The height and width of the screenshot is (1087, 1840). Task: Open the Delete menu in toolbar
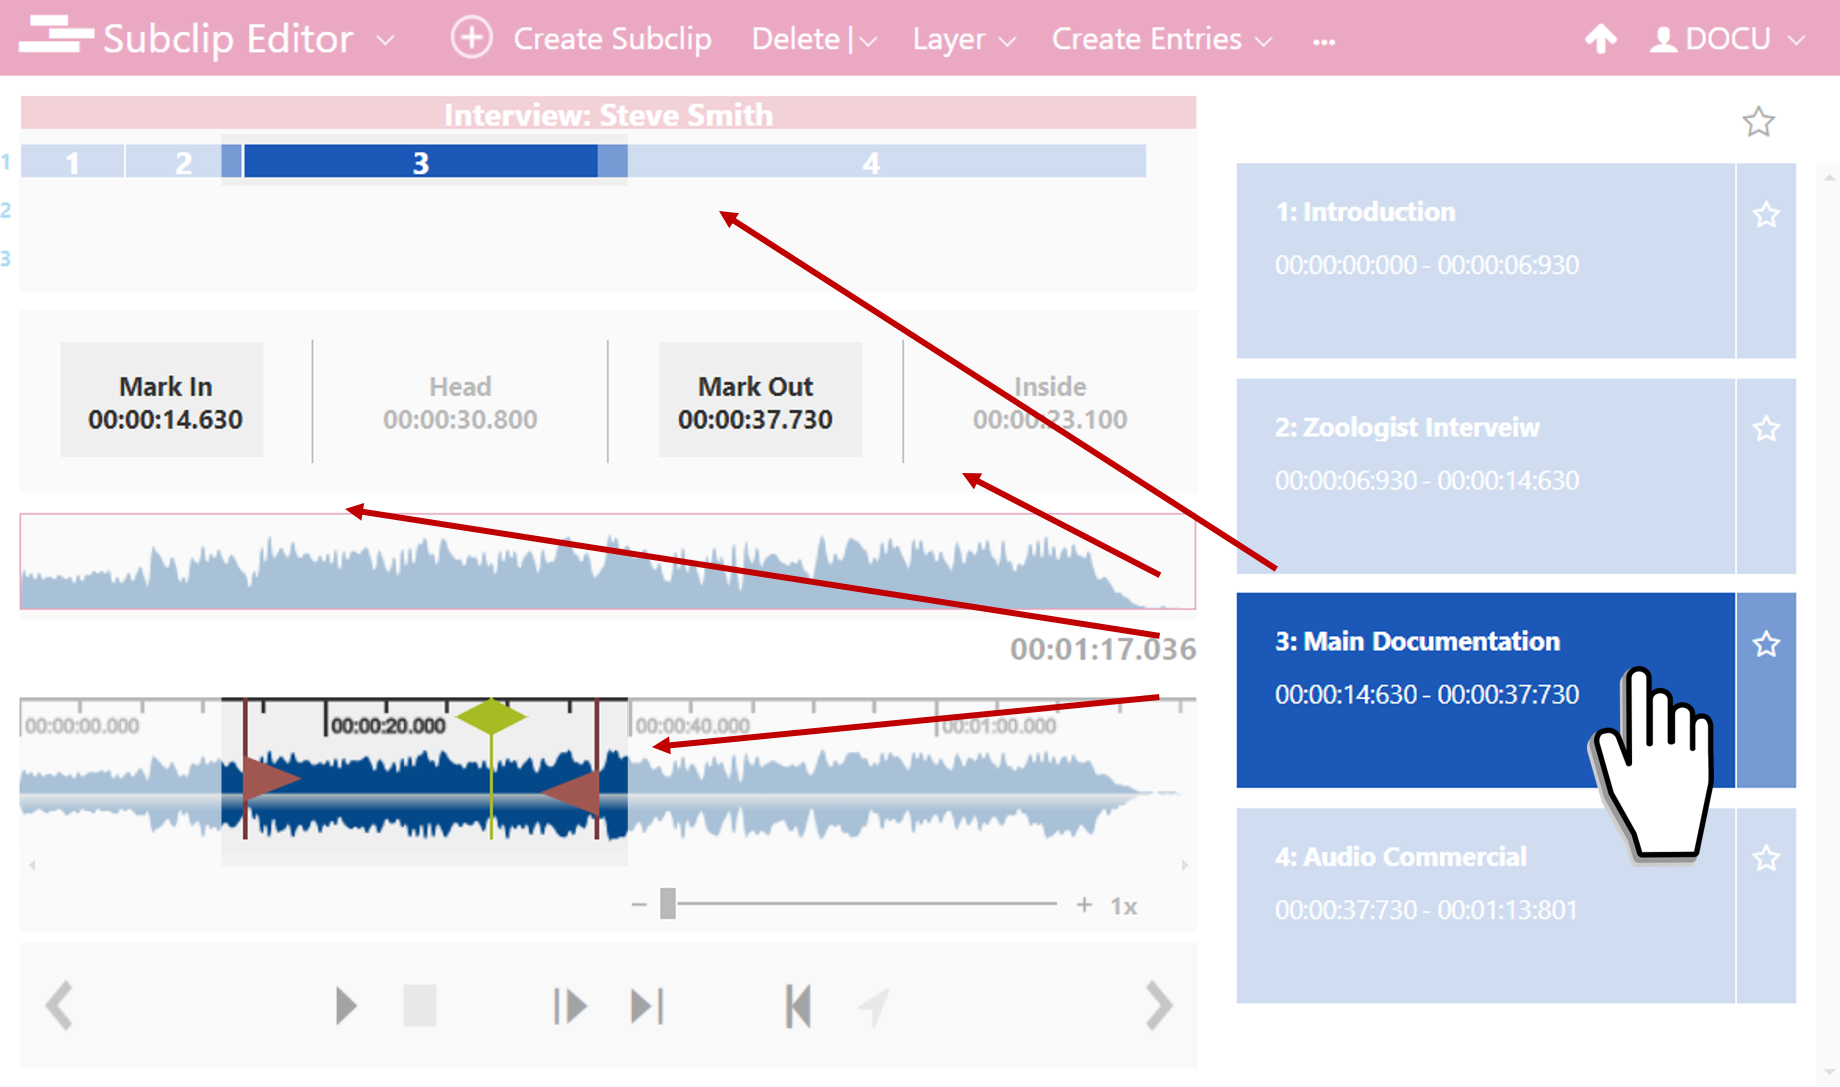coord(813,39)
